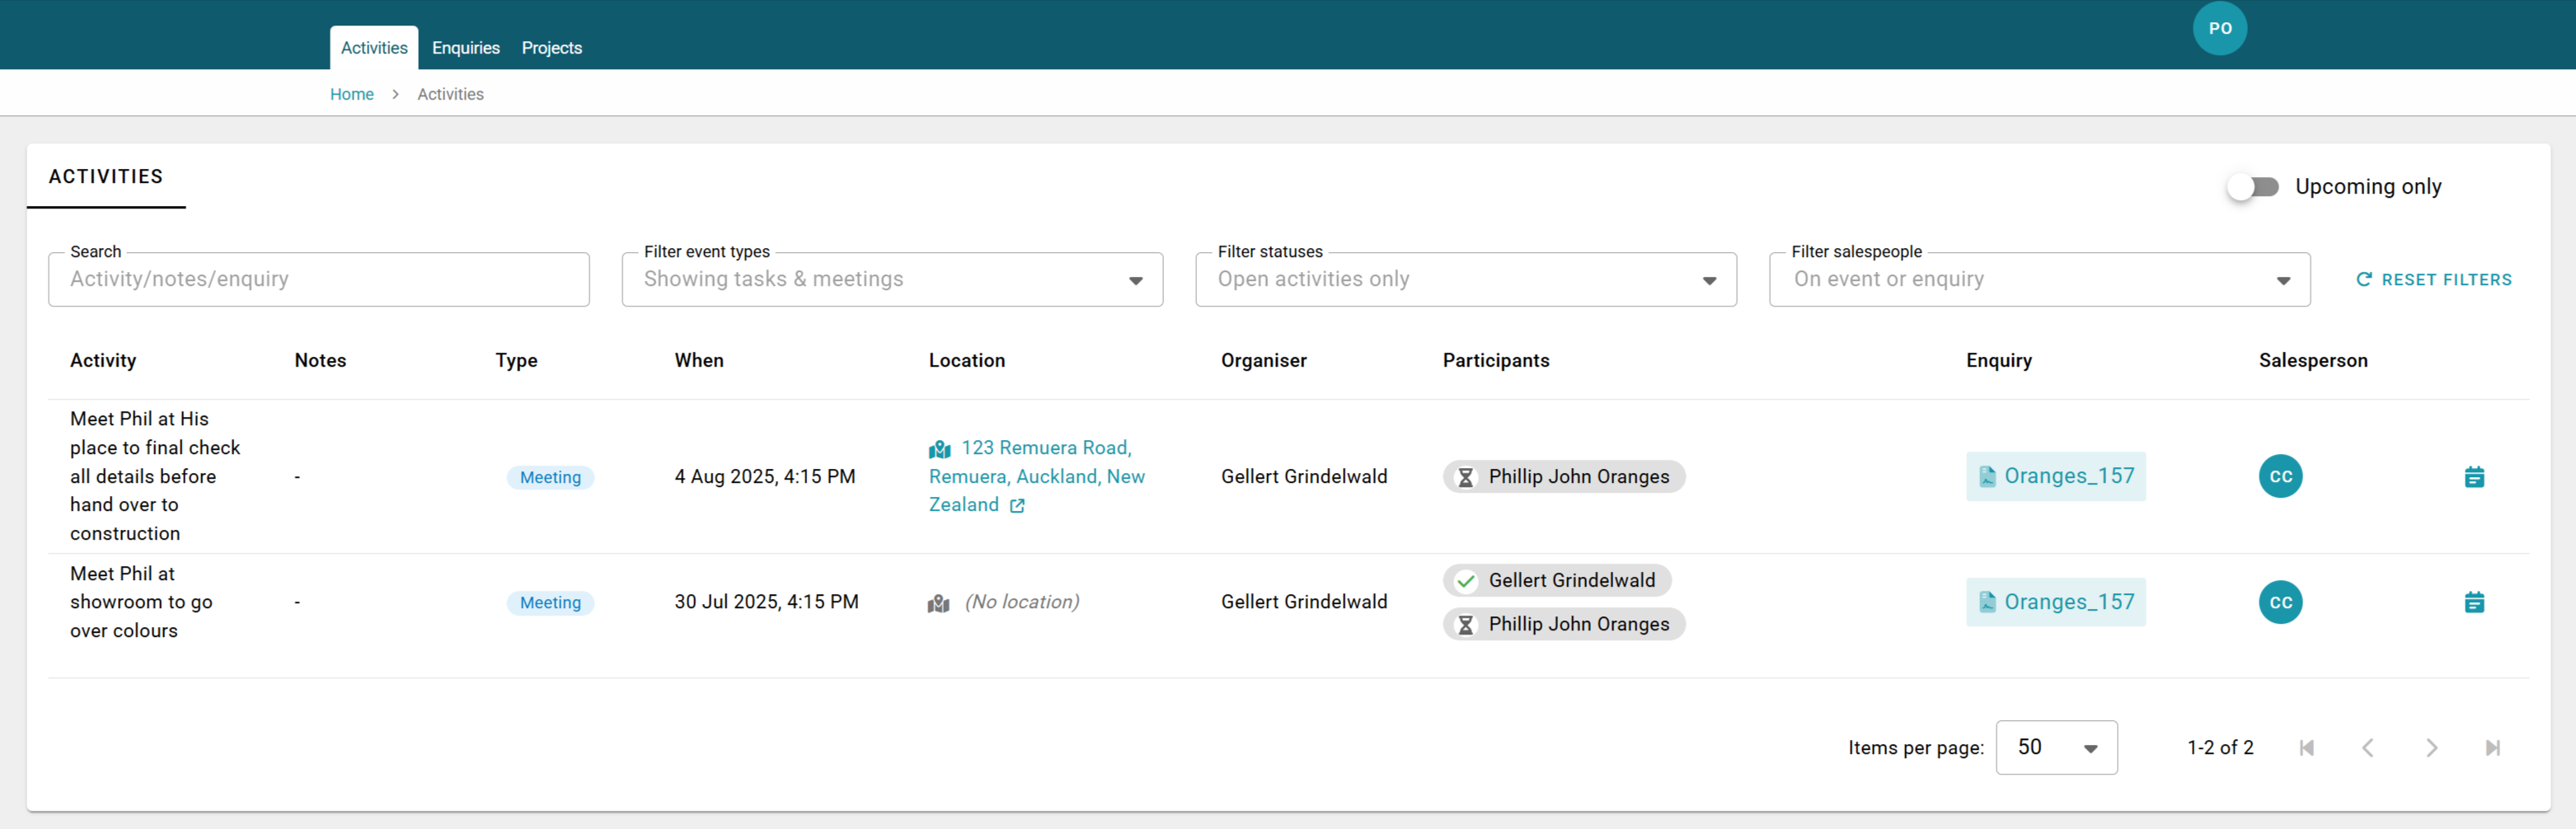This screenshot has height=829, width=2576.
Task: Open Oranges_157 enquiry in the 30 Jul row
Action: (2055, 602)
